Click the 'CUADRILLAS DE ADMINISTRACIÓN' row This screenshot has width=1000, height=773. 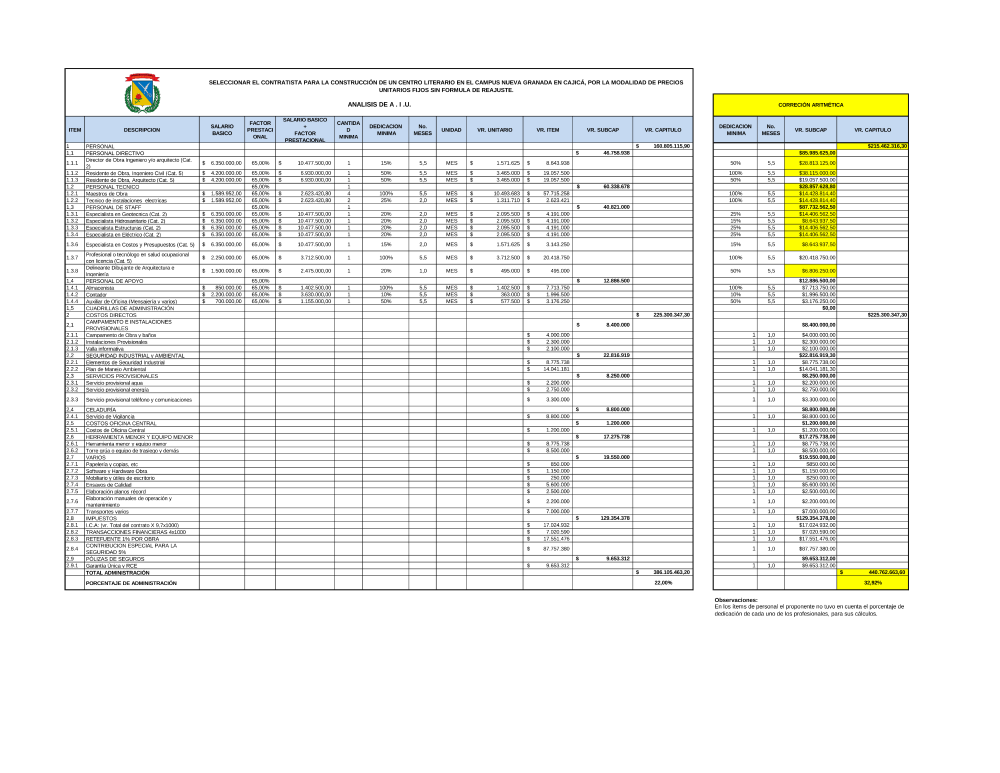129,308
